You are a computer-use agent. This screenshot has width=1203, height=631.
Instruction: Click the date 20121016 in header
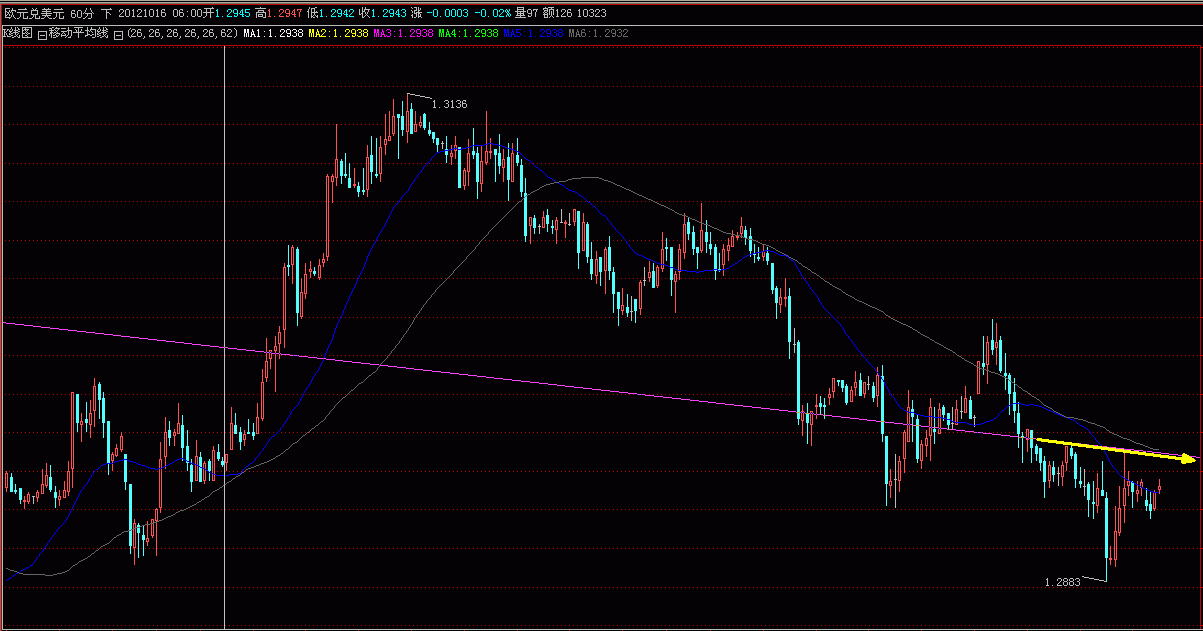click(144, 13)
